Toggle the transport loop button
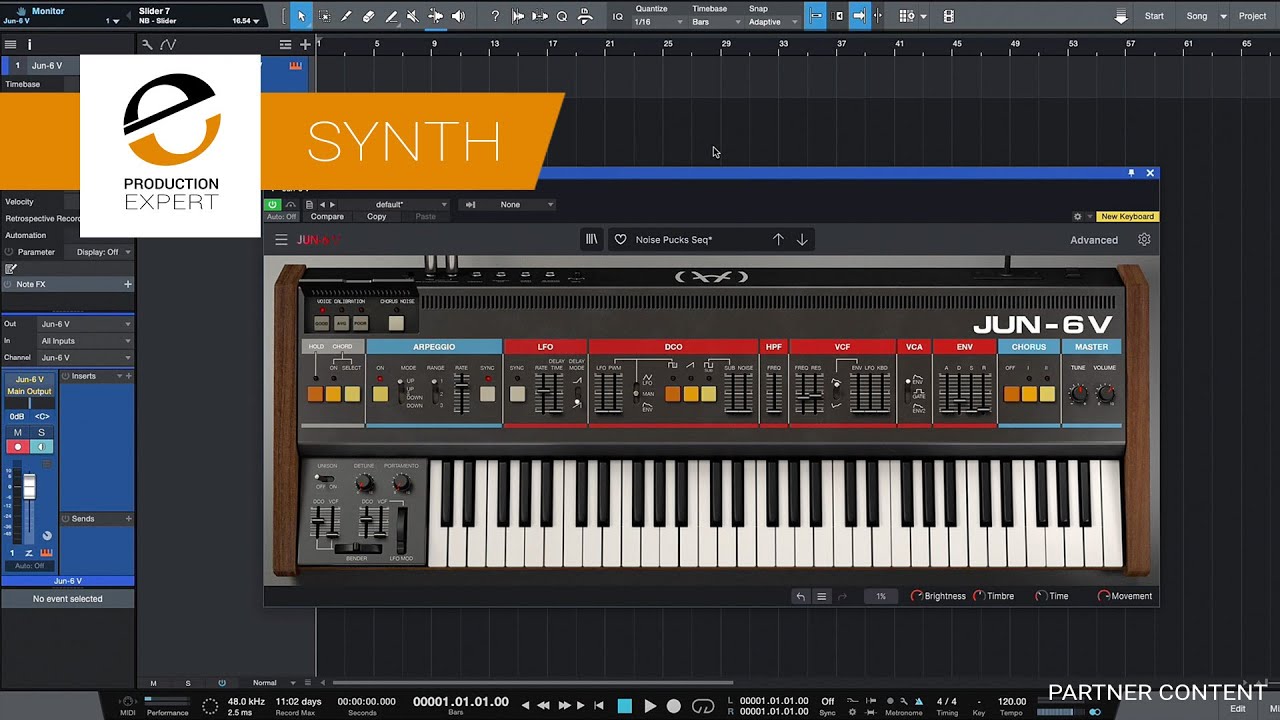The width and height of the screenshot is (1280, 720). coord(703,706)
